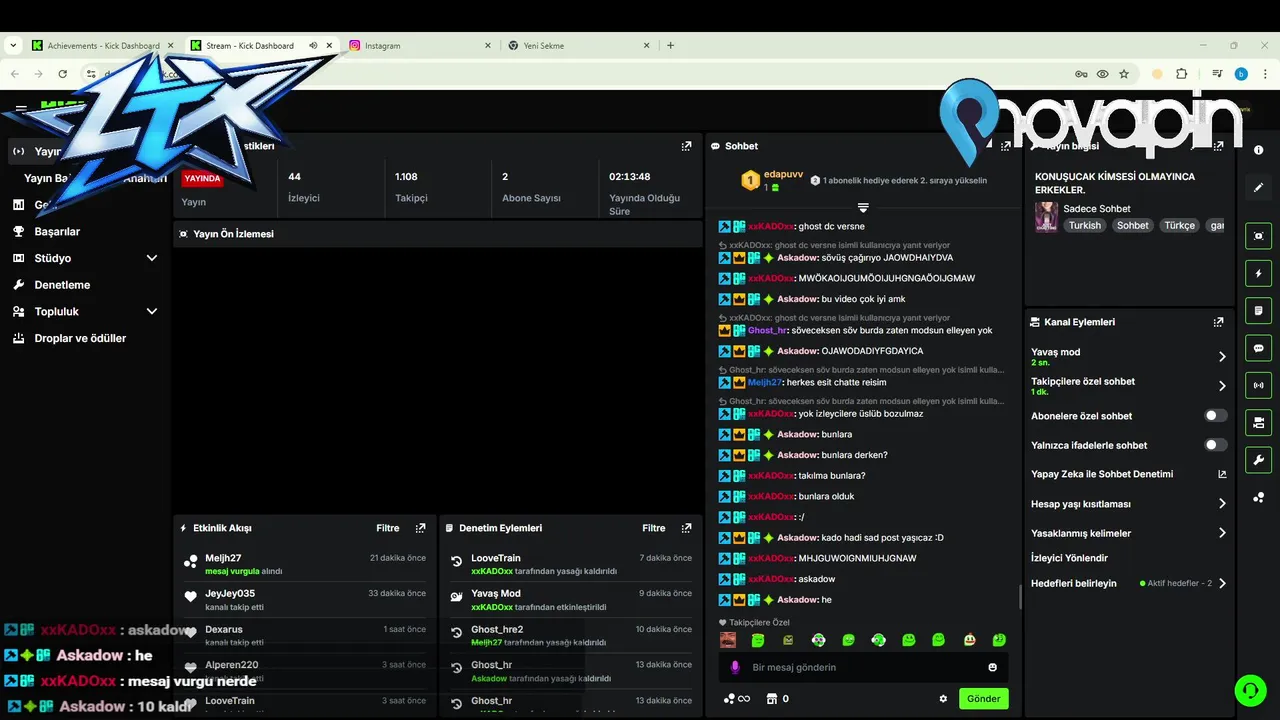The height and width of the screenshot is (720, 1280).
Task: Click the wrench moderation icon in right sidebar
Action: click(x=1258, y=459)
